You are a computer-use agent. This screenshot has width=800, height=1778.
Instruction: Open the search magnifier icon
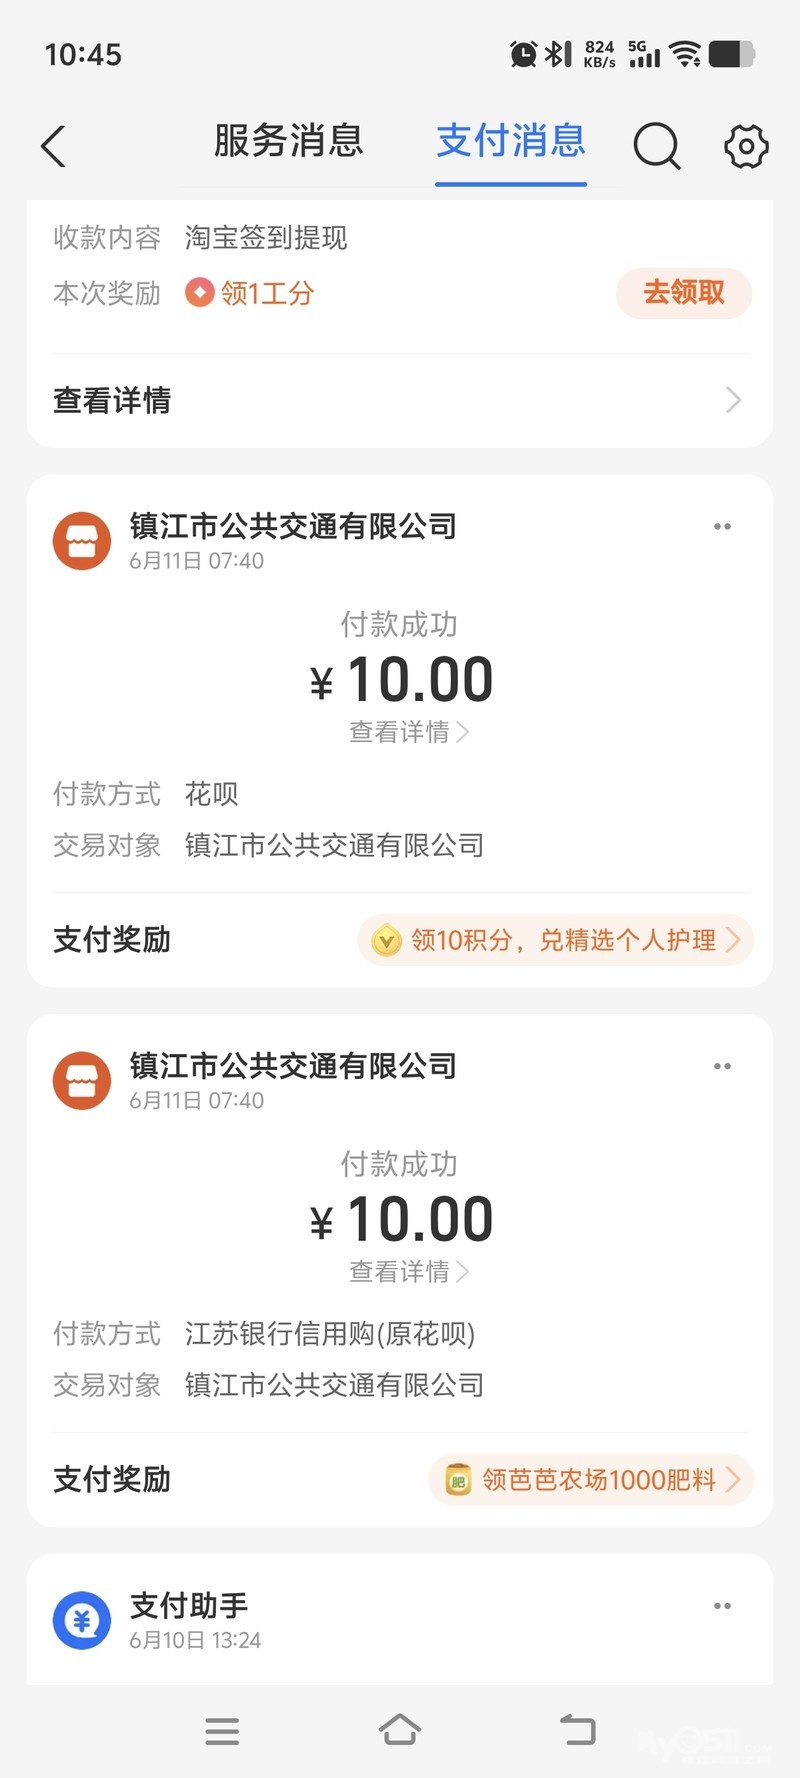pyautogui.click(x=656, y=146)
